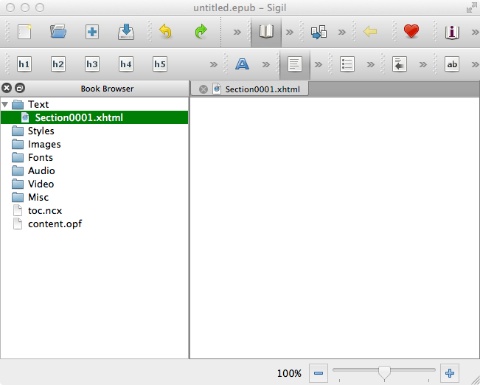The width and height of the screenshot is (480, 385).
Task: Collapse the Text folder disclosure triangle
Action: [5, 104]
